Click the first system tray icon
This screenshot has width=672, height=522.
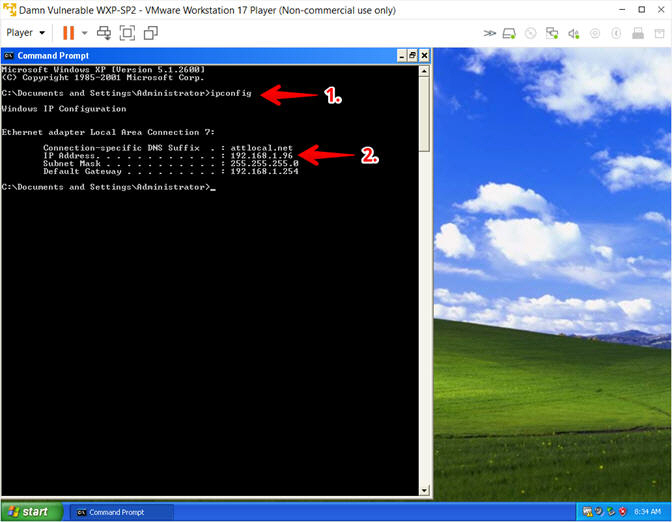[588, 512]
